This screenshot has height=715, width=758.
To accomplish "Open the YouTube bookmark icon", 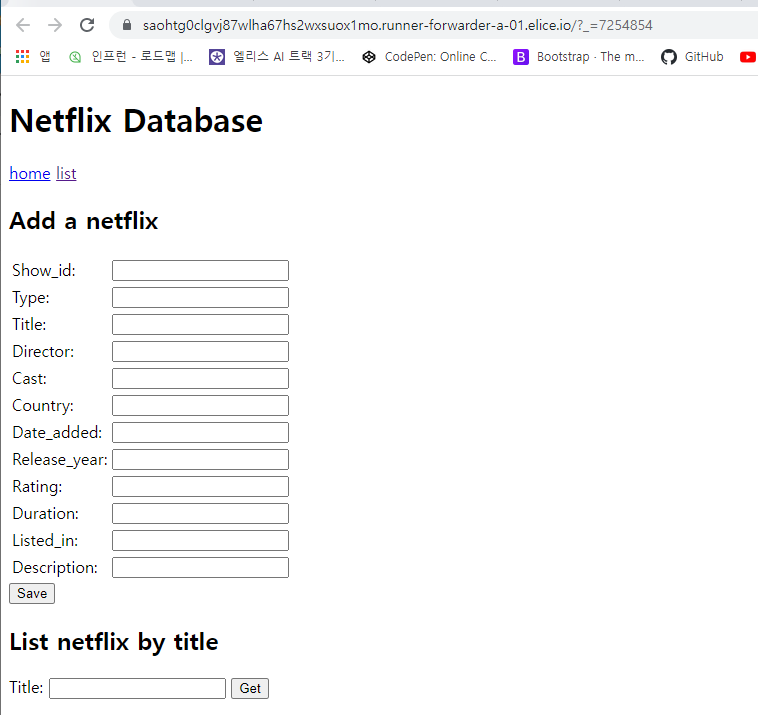I will (x=748, y=57).
